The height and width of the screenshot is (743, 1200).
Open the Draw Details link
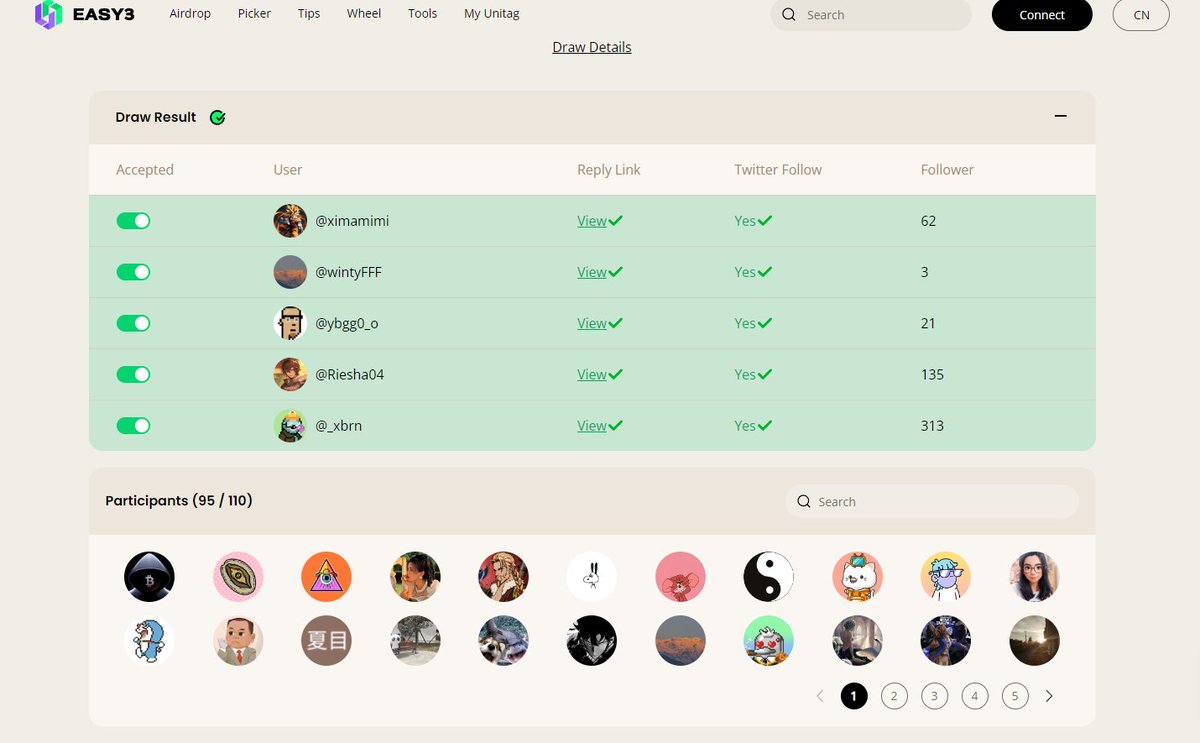pos(592,47)
